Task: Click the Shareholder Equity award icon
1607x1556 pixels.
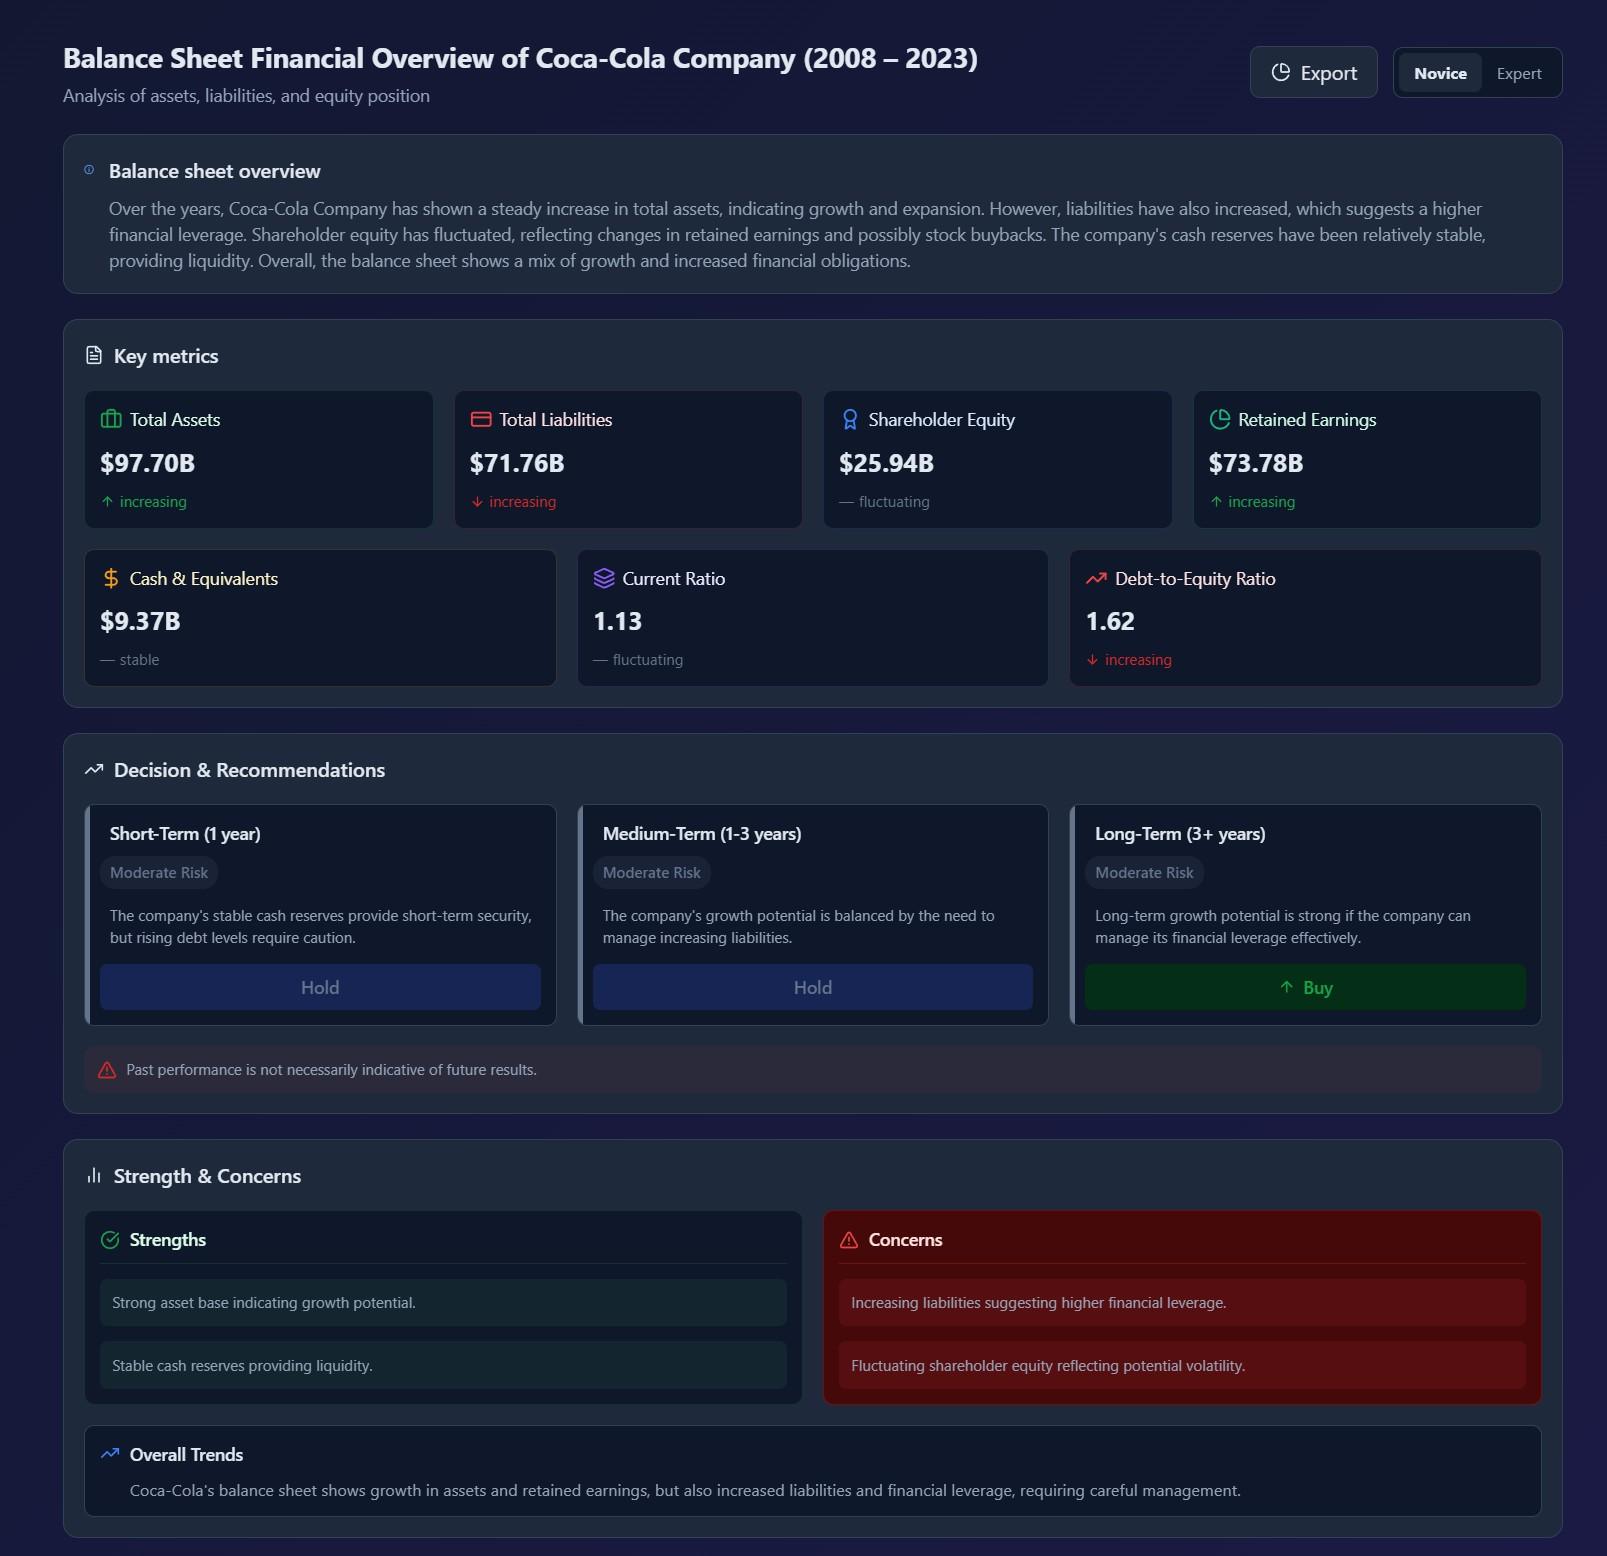Action: click(850, 419)
